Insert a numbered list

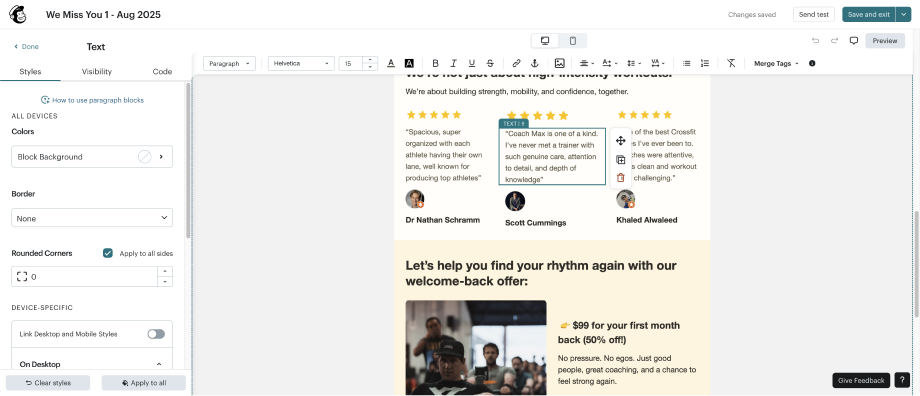tap(705, 63)
